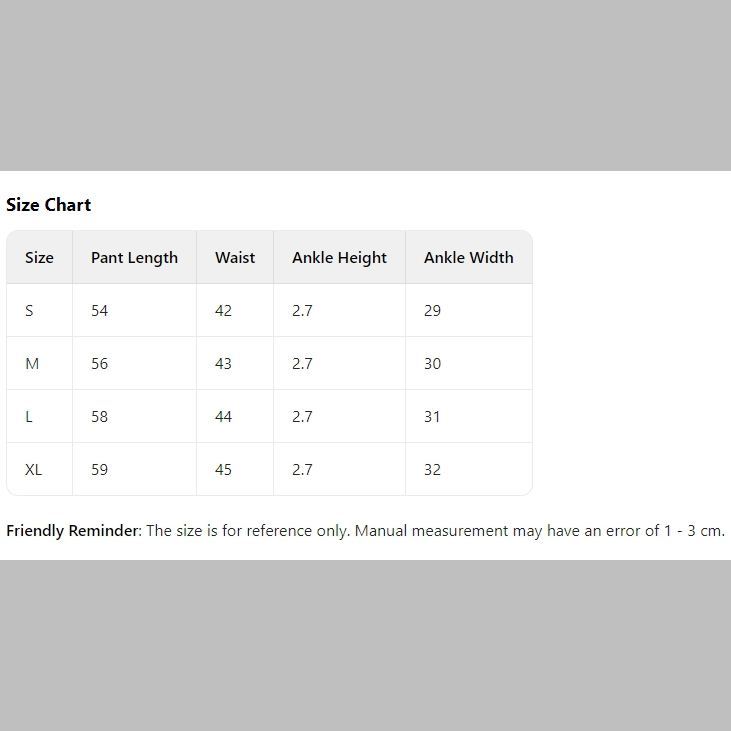This screenshot has width=731, height=731.
Task: Select the Size column header
Action: point(39,258)
